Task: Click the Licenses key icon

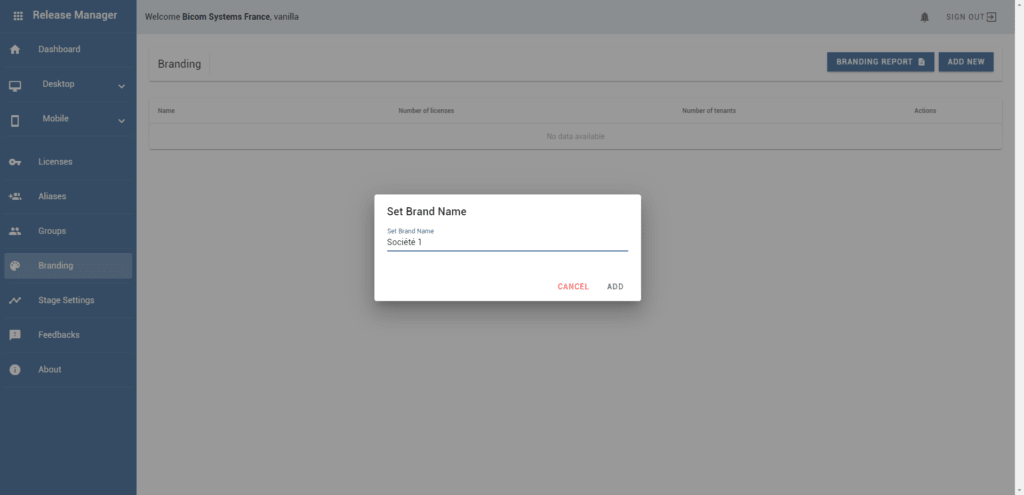Action: 15,162
